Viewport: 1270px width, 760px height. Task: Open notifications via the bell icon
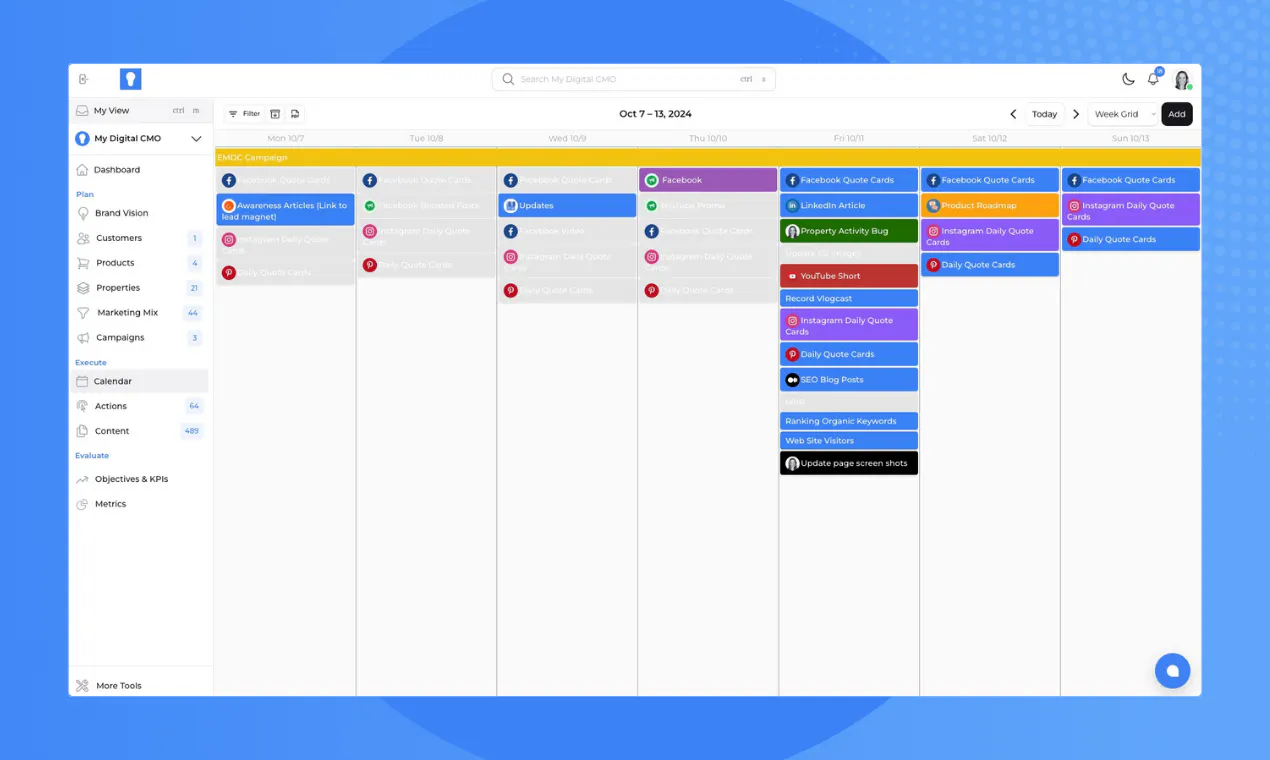tap(1153, 79)
